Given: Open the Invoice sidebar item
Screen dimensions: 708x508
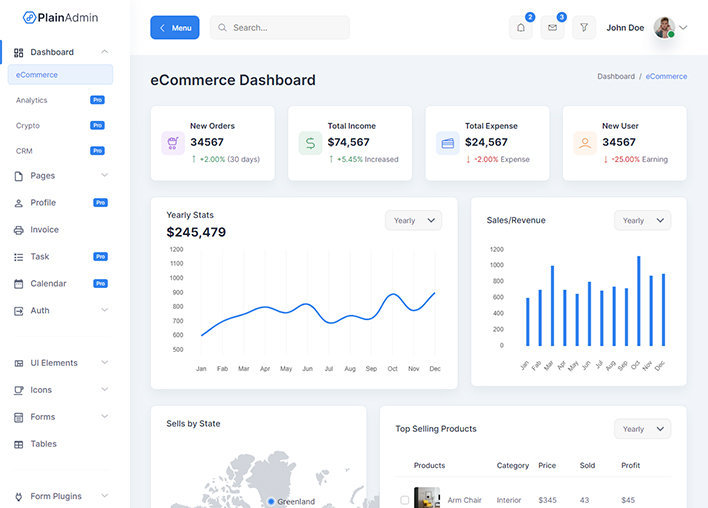Looking at the screenshot, I should [x=44, y=230].
